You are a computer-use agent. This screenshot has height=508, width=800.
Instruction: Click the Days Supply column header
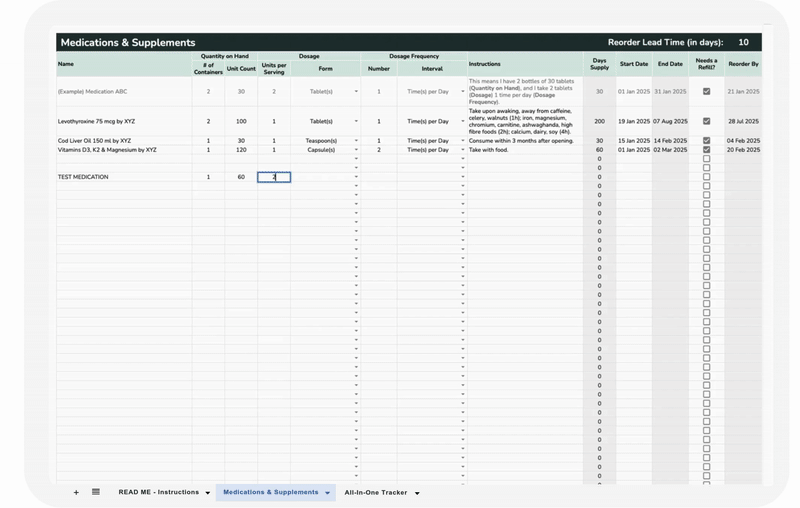tap(599, 64)
